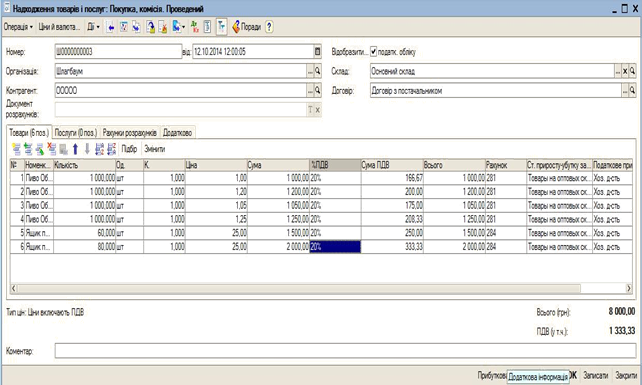The image size is (642, 385).
Task: Click the enter-based-on document icon with blue arrow
Action: pyautogui.click(x=136, y=27)
